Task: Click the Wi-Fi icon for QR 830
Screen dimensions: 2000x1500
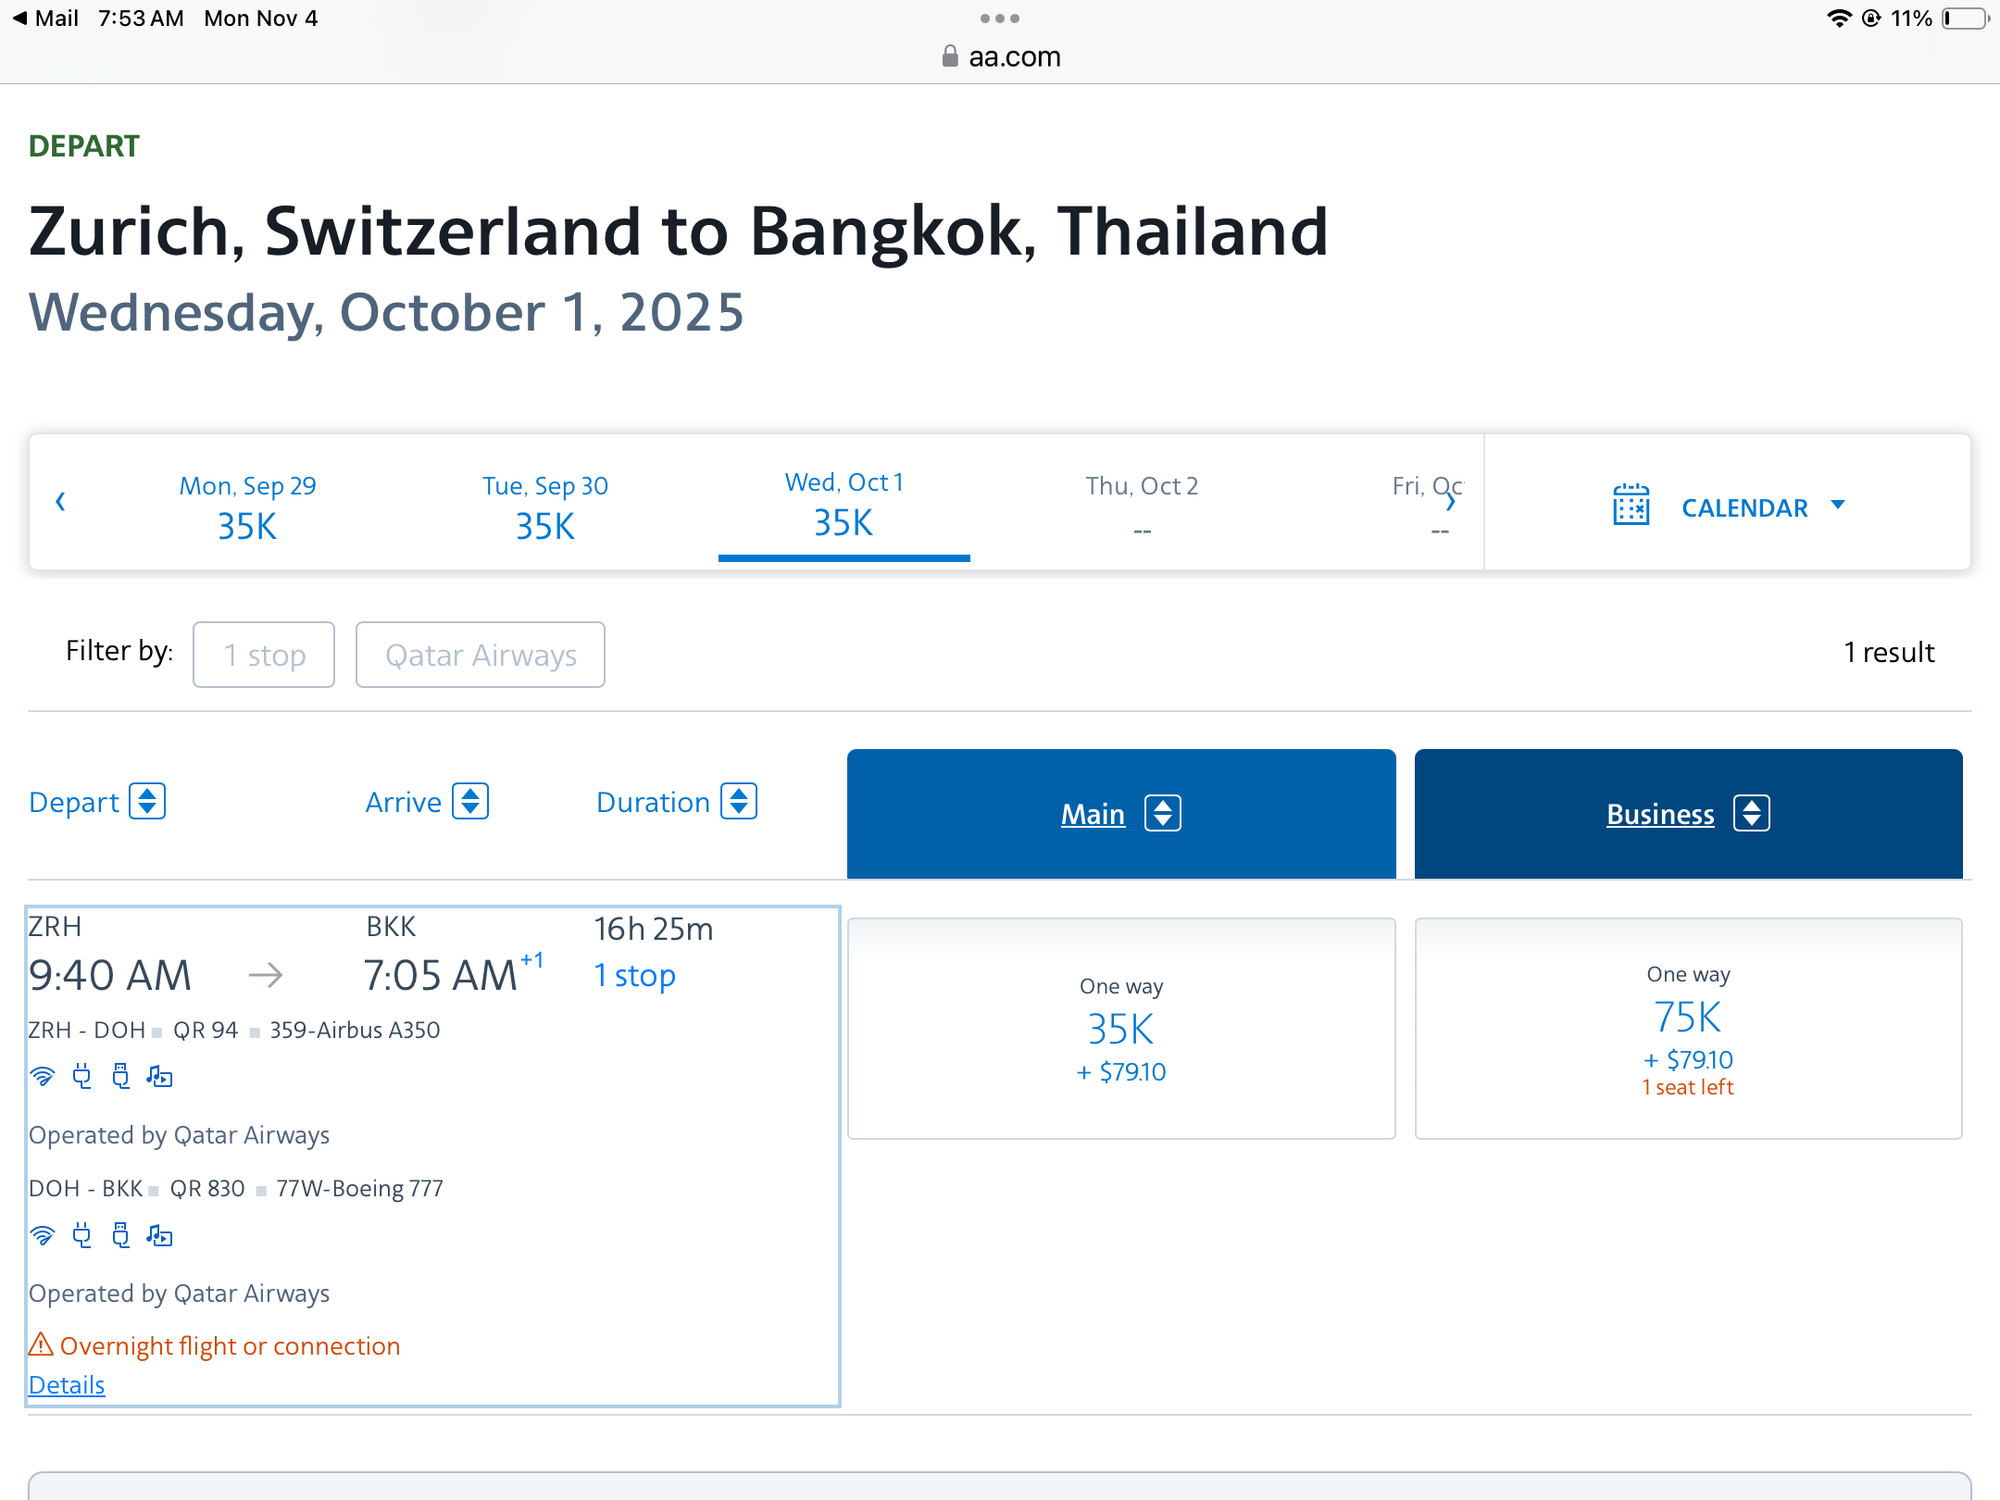Action: [x=42, y=1236]
